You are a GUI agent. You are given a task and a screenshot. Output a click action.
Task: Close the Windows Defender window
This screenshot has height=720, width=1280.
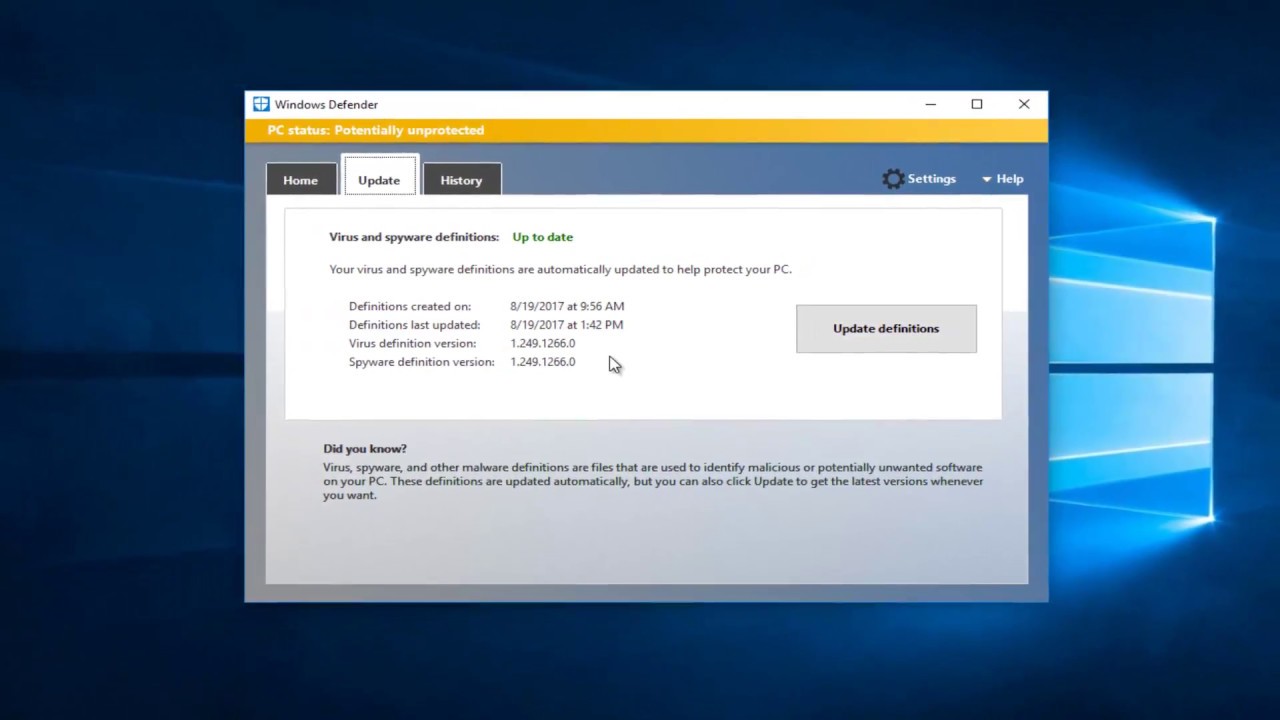click(x=1024, y=104)
